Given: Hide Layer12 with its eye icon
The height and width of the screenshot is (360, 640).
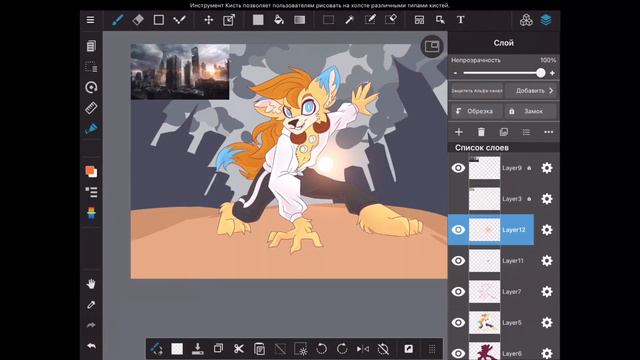Looking at the screenshot, I should (458, 230).
